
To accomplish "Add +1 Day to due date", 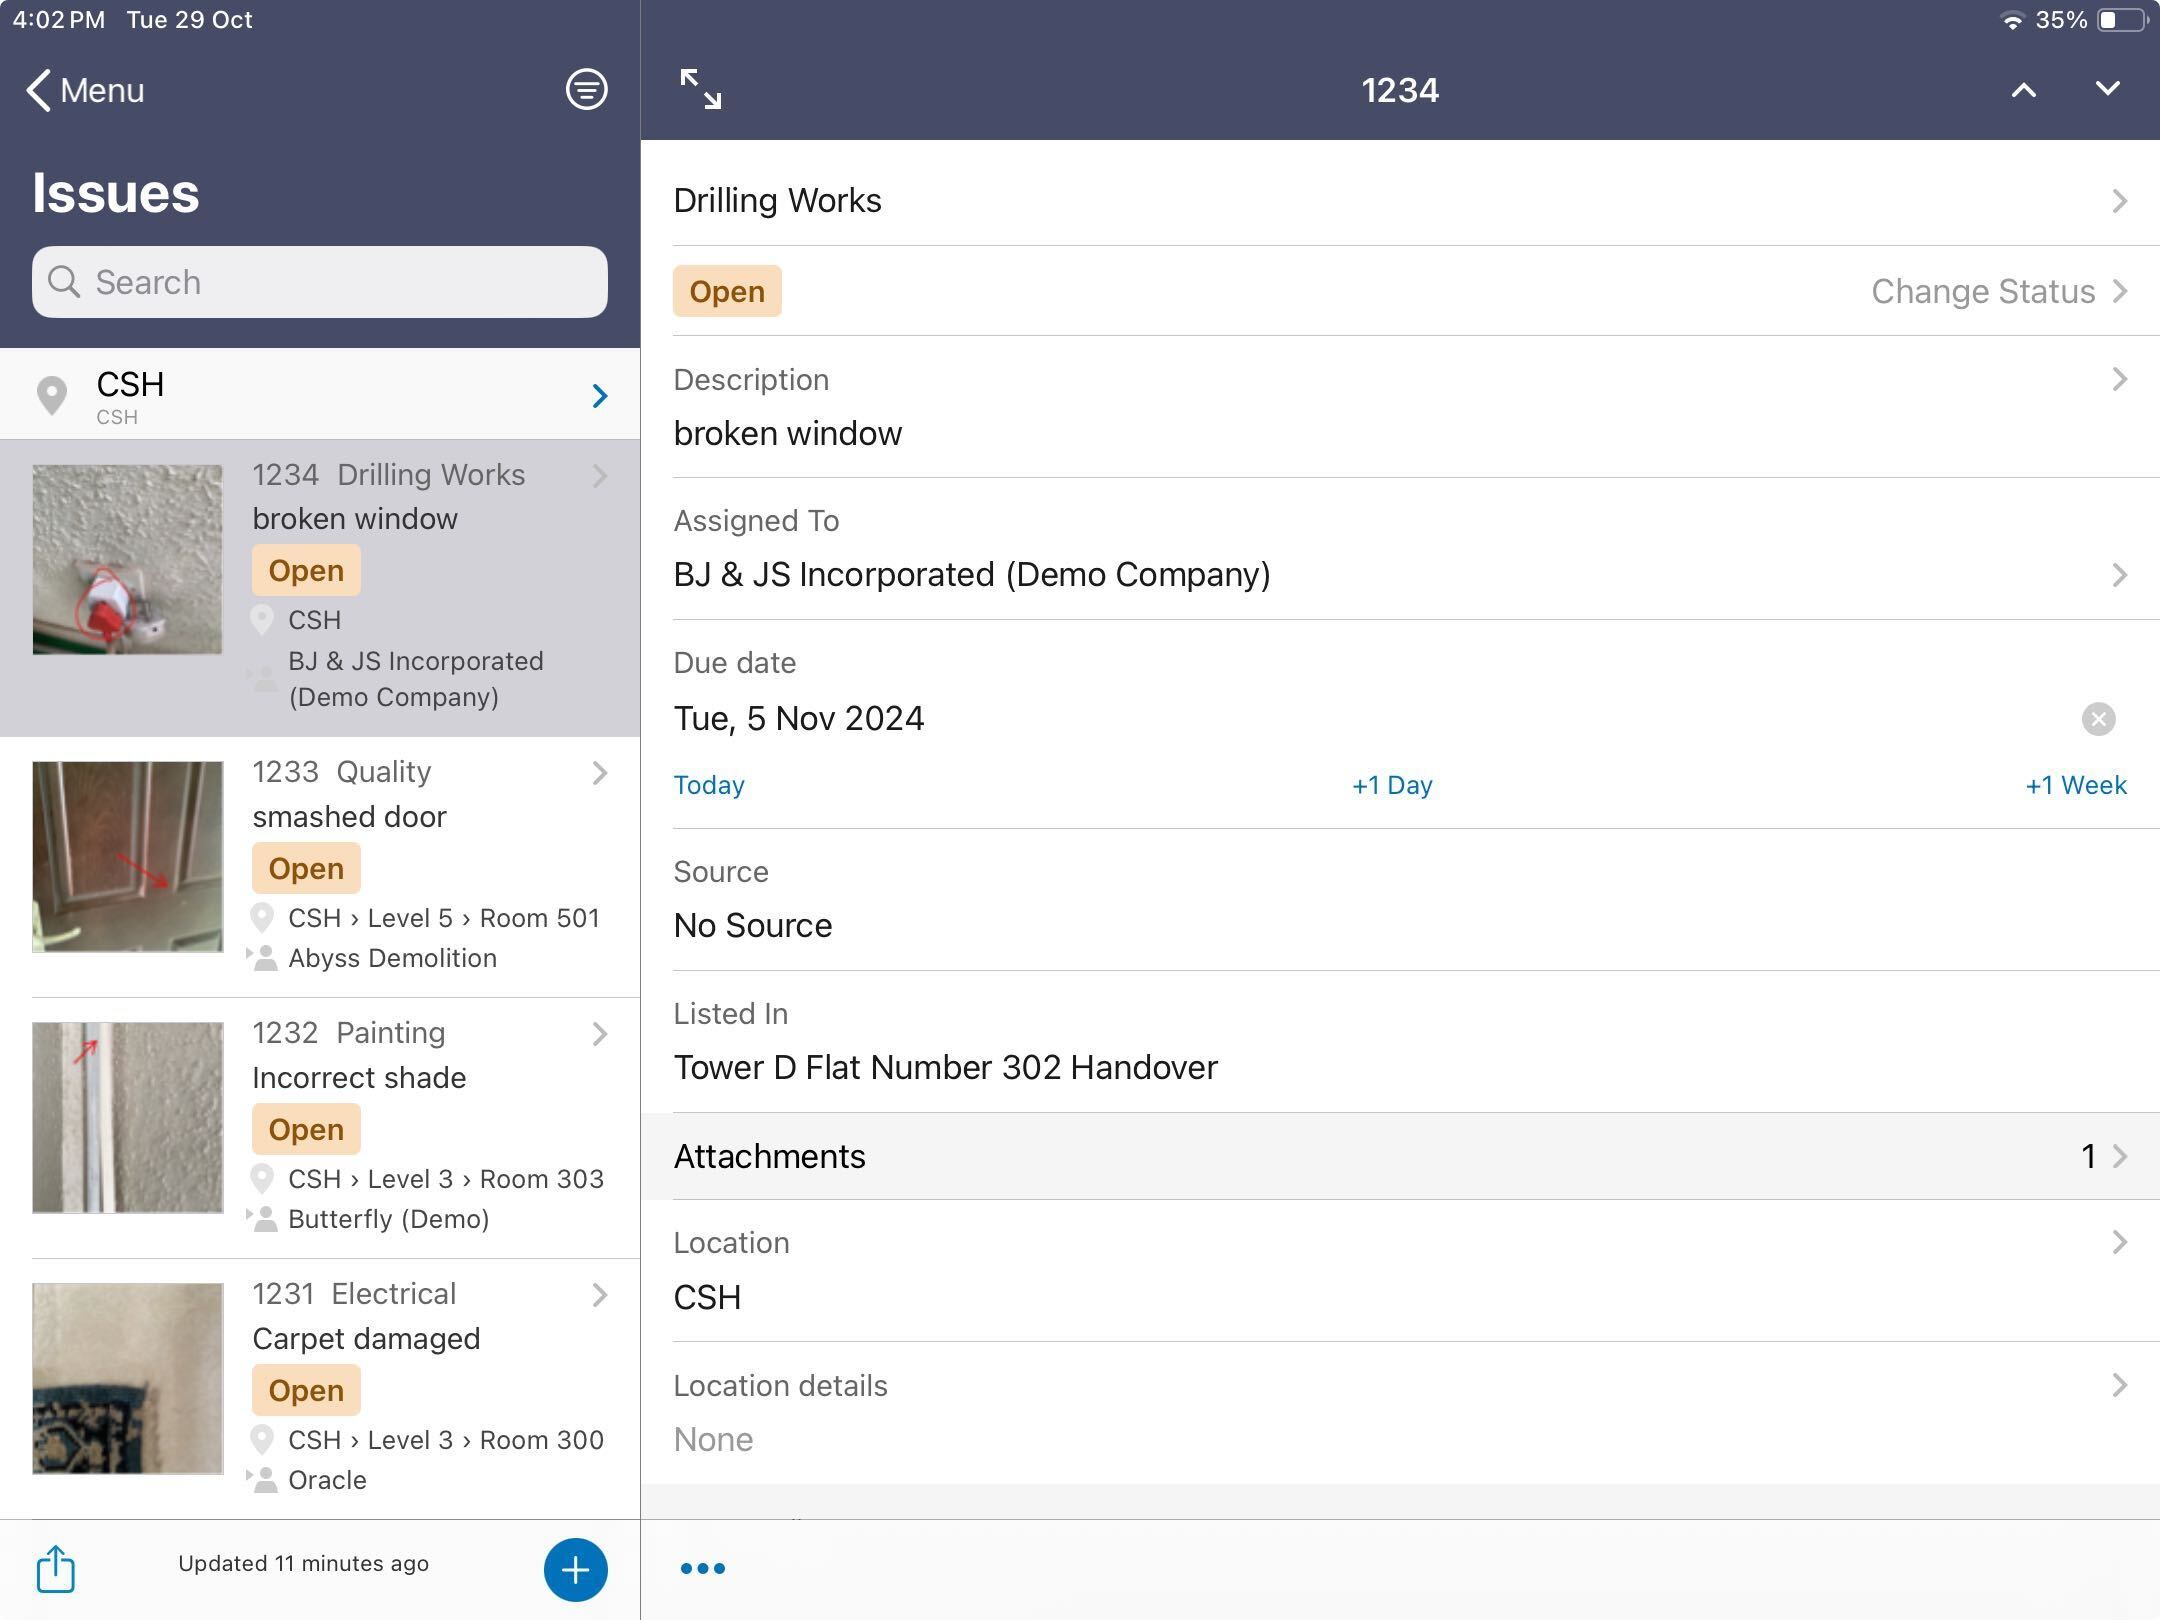I will (x=1392, y=785).
